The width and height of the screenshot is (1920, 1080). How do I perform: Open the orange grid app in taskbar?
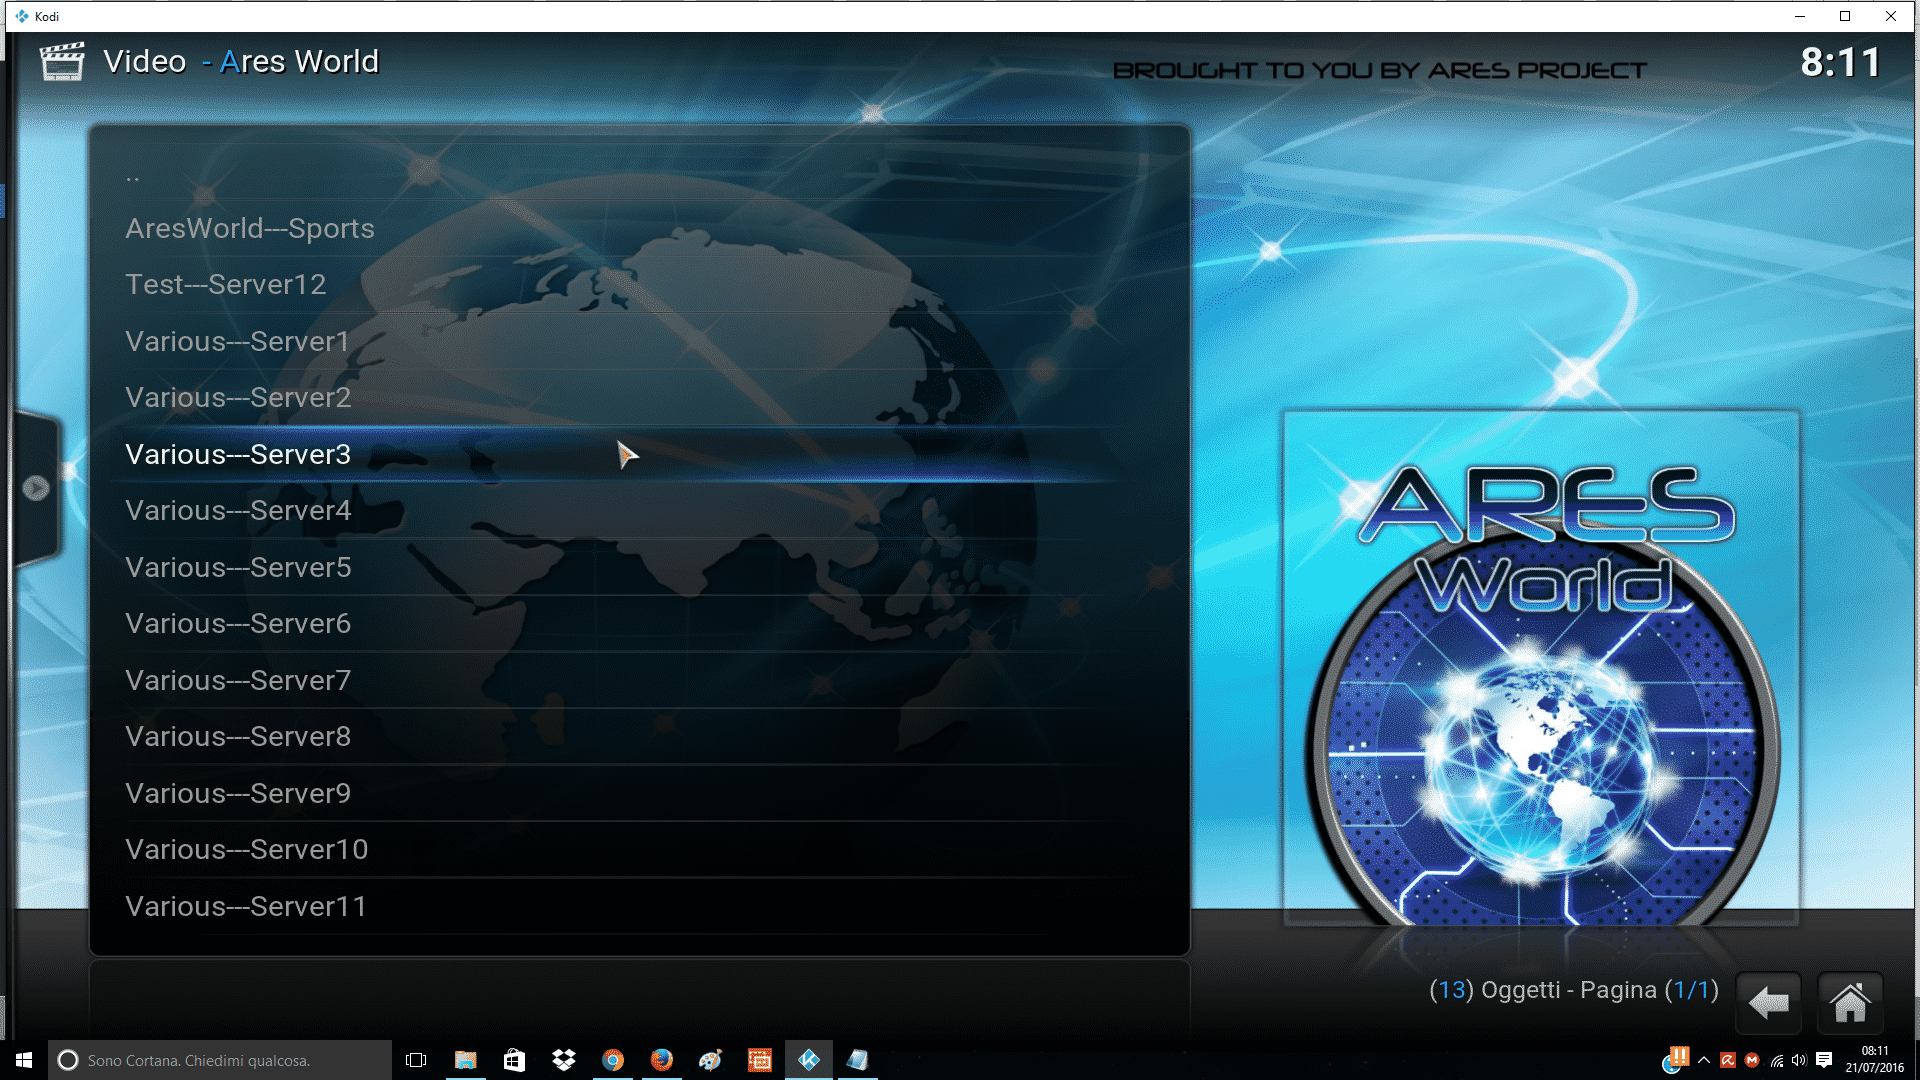tap(760, 1060)
